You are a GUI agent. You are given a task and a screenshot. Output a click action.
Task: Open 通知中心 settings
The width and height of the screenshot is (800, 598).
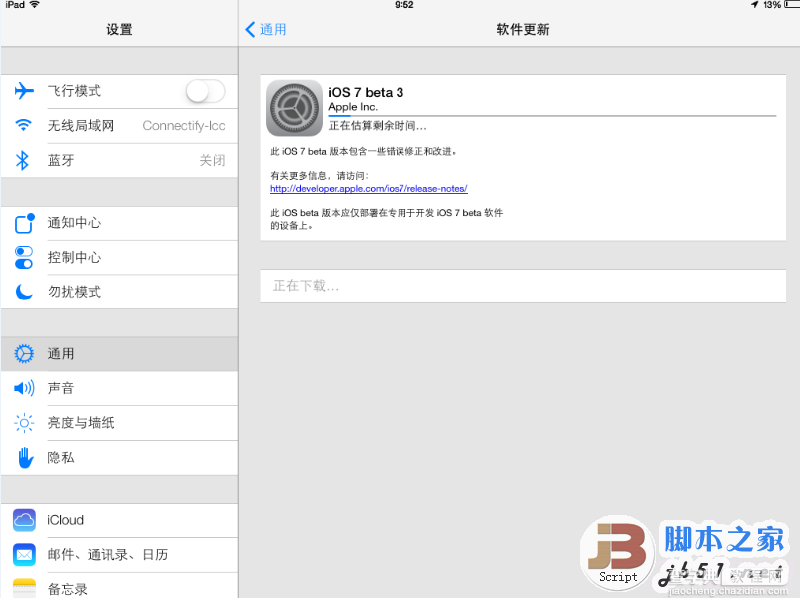[119, 223]
